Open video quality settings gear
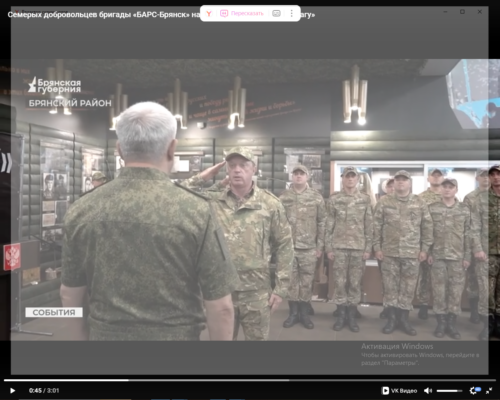Viewport: 500px width, 400px height. [474, 390]
